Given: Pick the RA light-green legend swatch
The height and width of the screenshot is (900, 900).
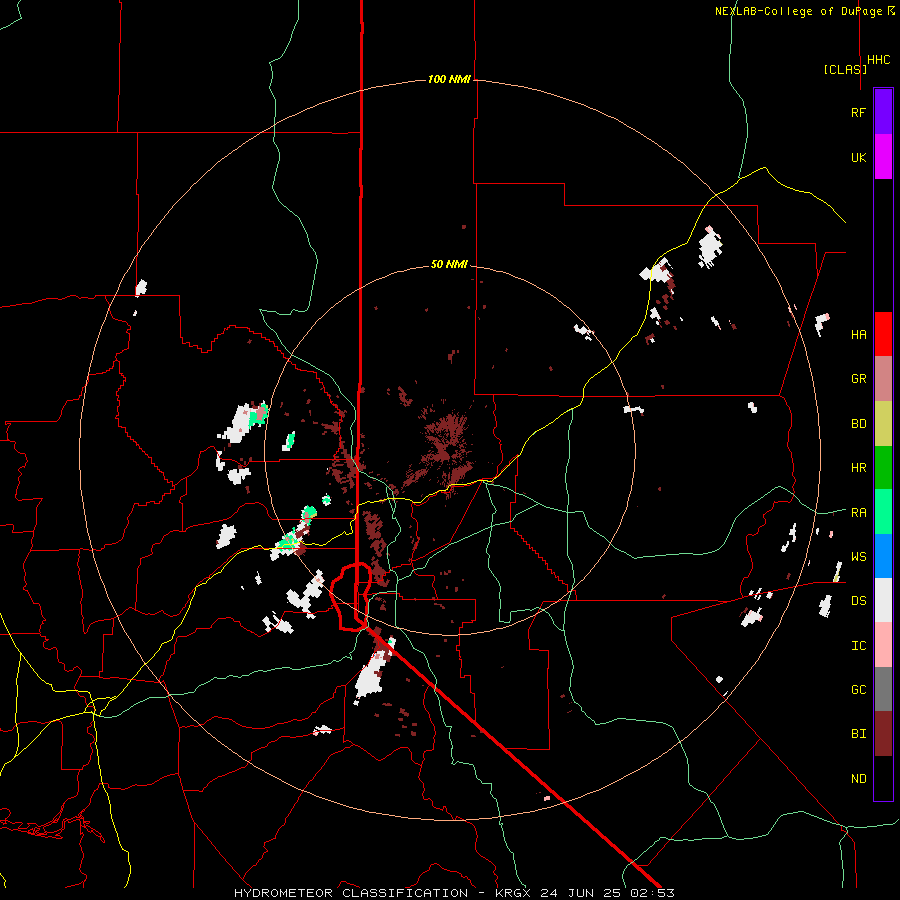Looking at the screenshot, I should point(883,512).
